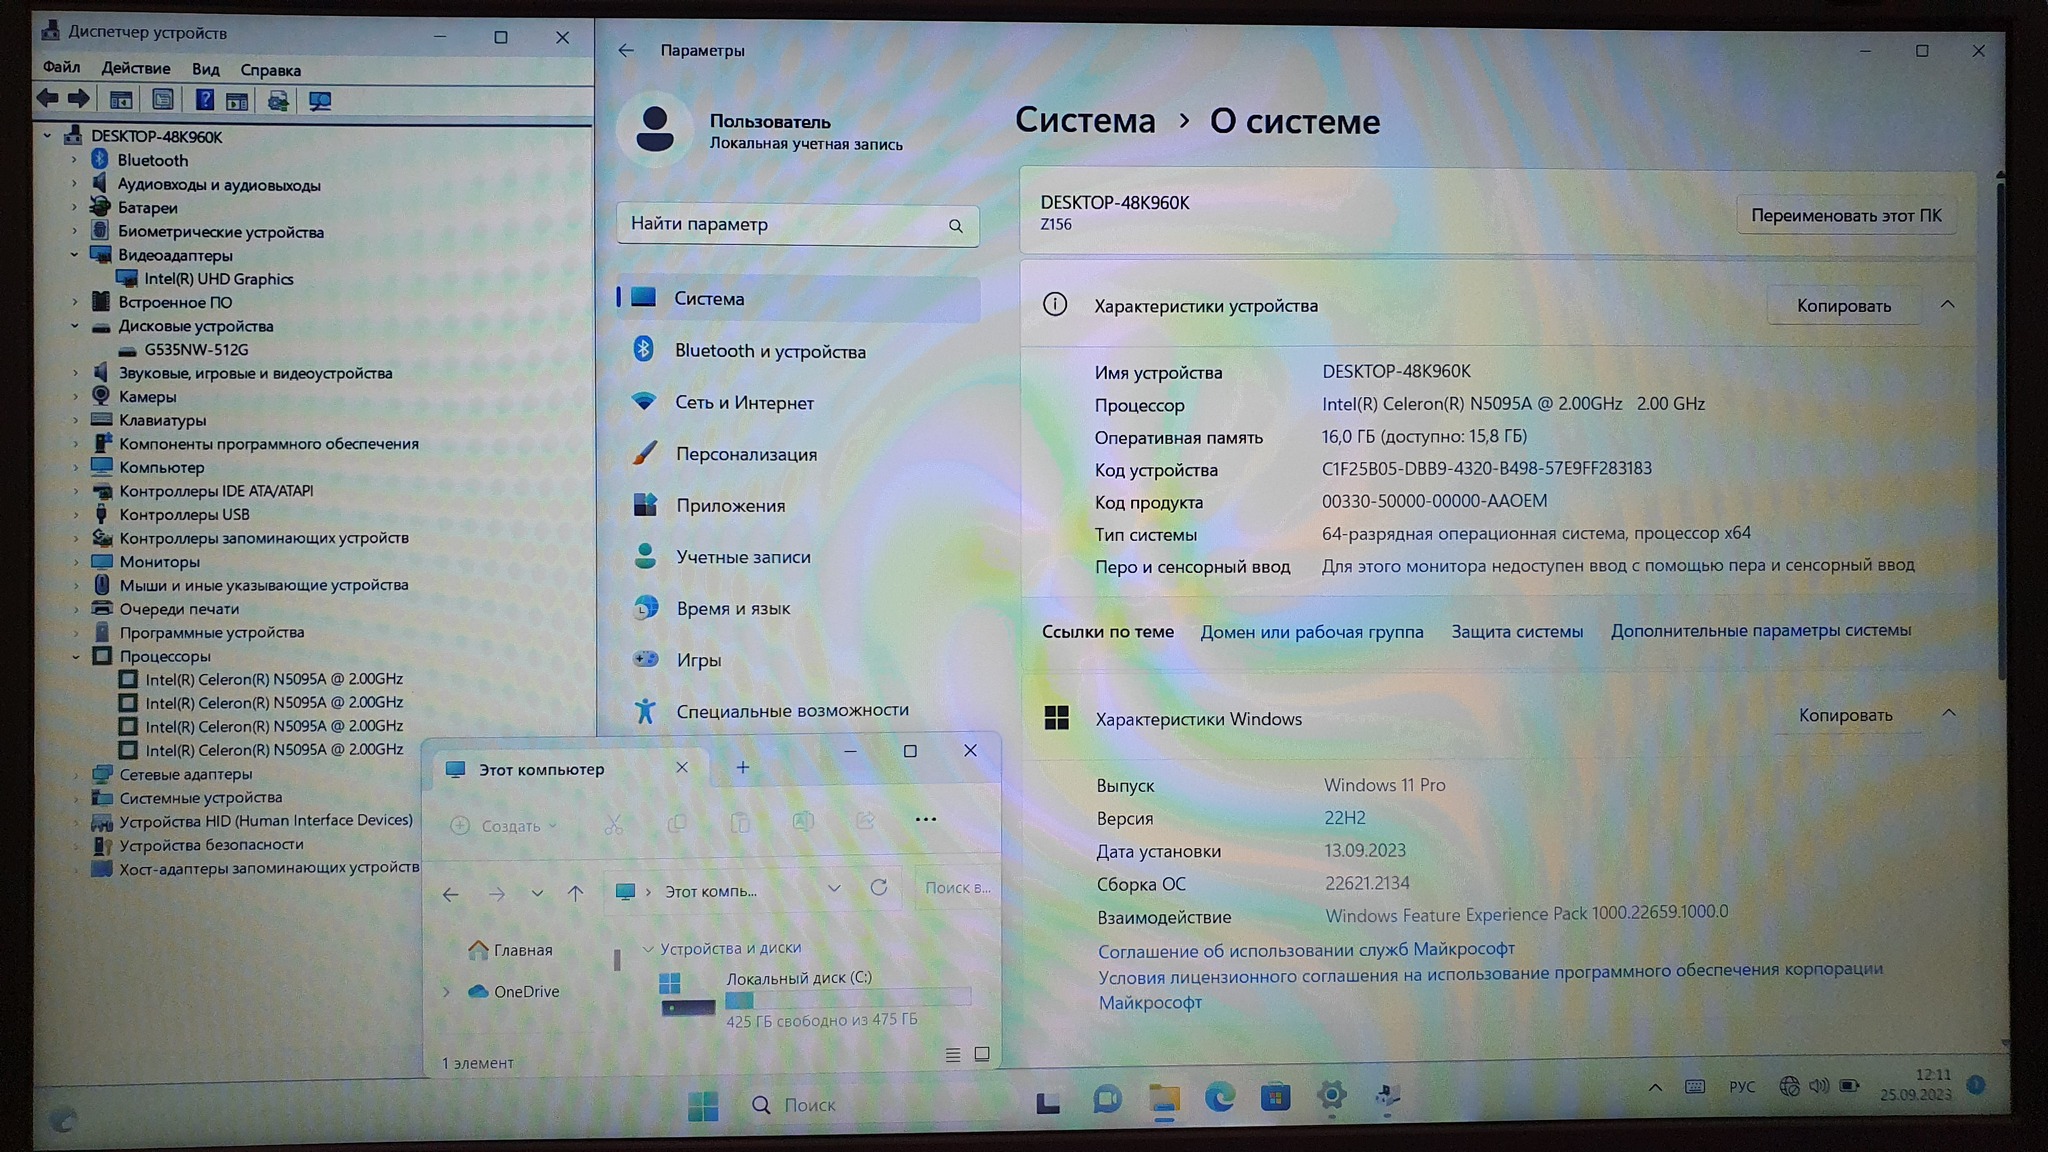Collapse Характеристики устройства section chevron
Image resolution: width=2048 pixels, height=1152 pixels.
coord(1947,305)
